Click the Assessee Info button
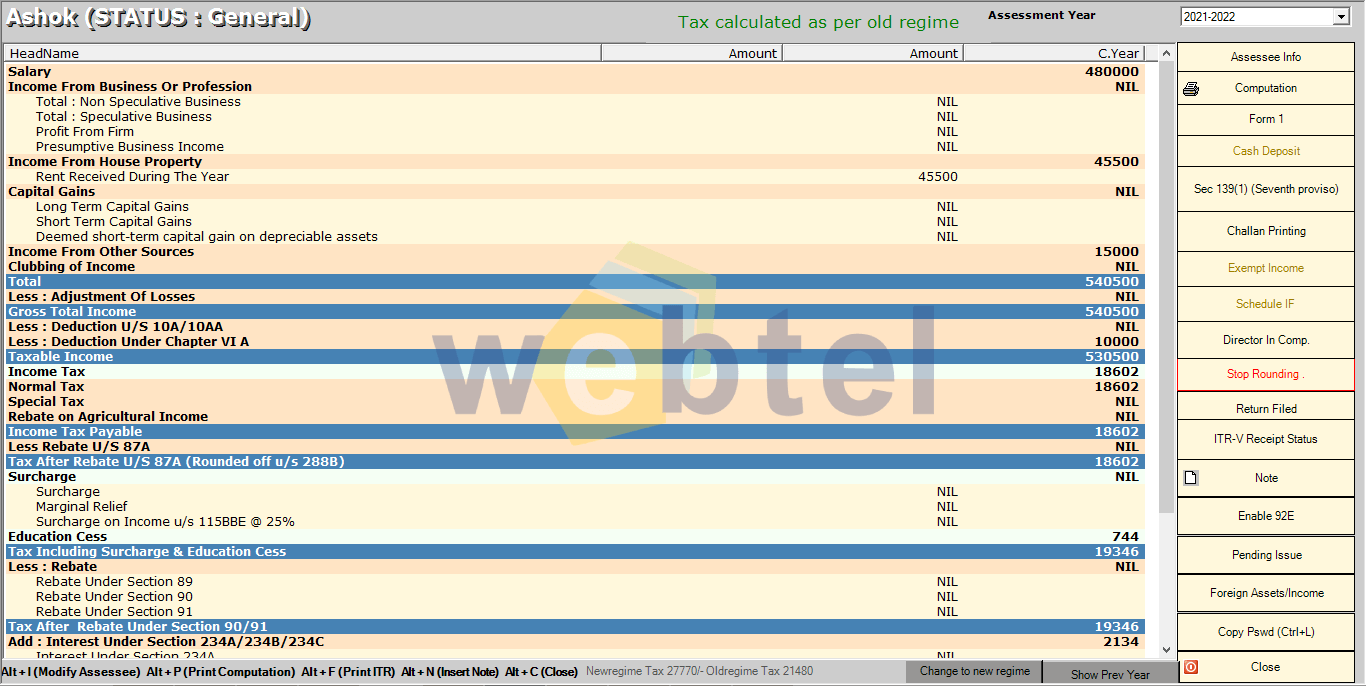The image size is (1366, 686). [1266, 57]
